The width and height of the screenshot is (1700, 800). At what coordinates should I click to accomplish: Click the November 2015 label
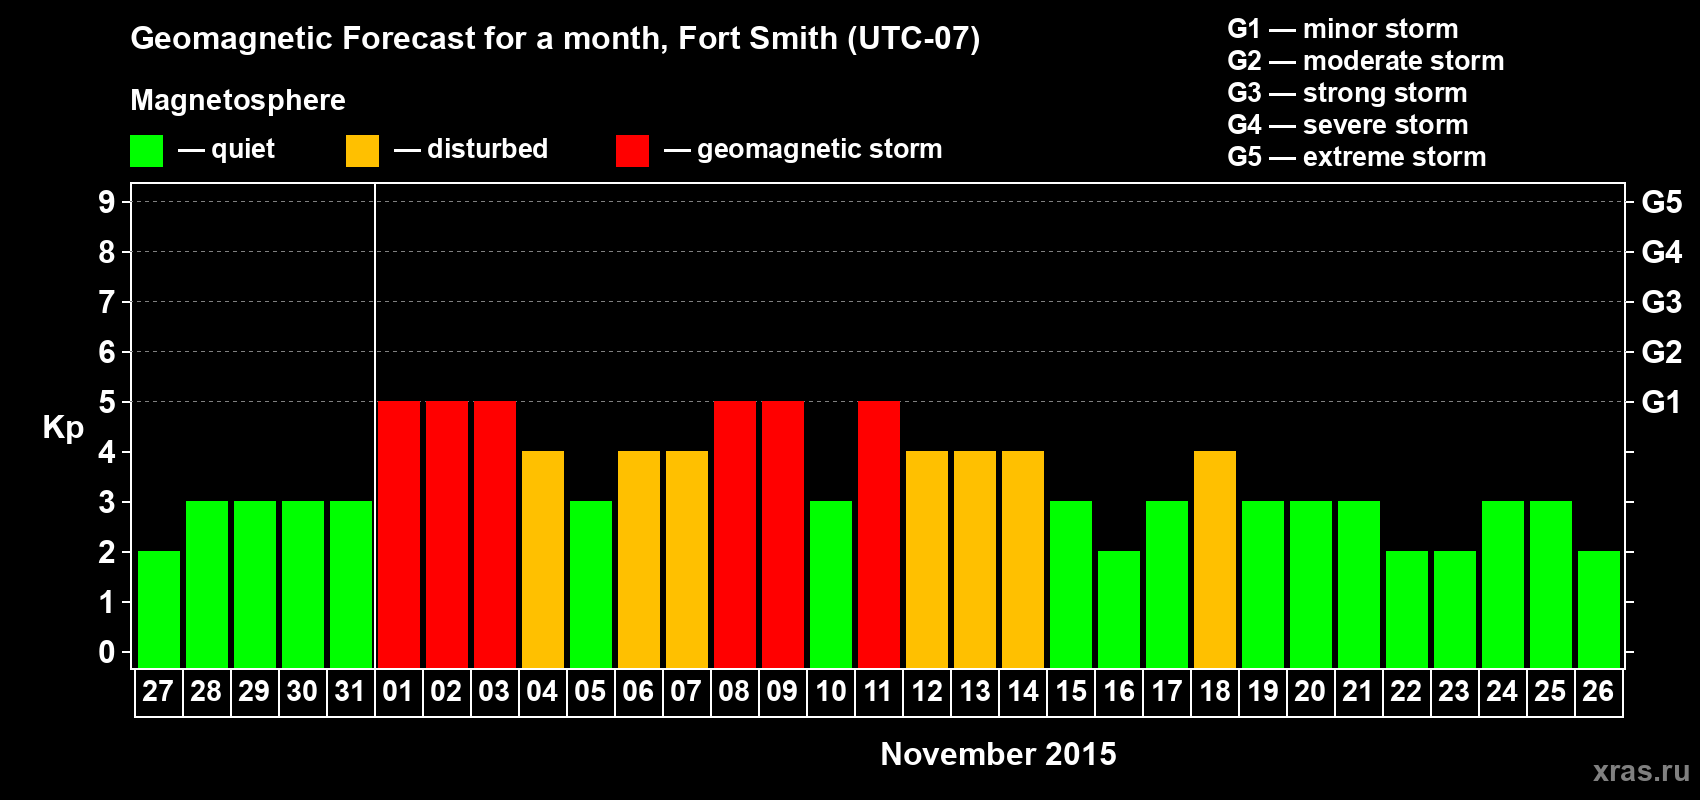tap(998, 754)
